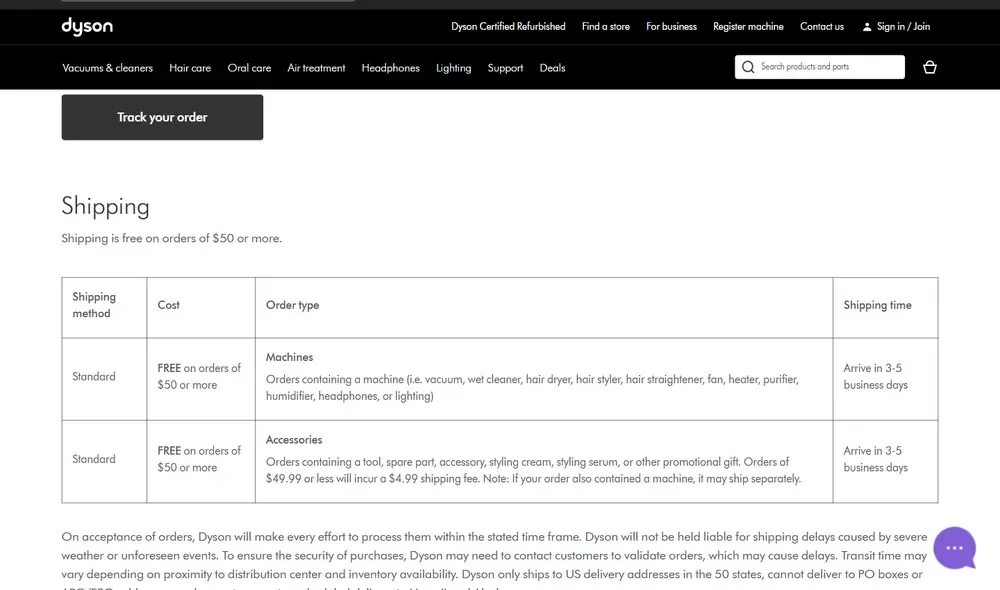Open the shopping basket icon
Image resolution: width=1000 pixels, height=590 pixels.
(x=930, y=67)
